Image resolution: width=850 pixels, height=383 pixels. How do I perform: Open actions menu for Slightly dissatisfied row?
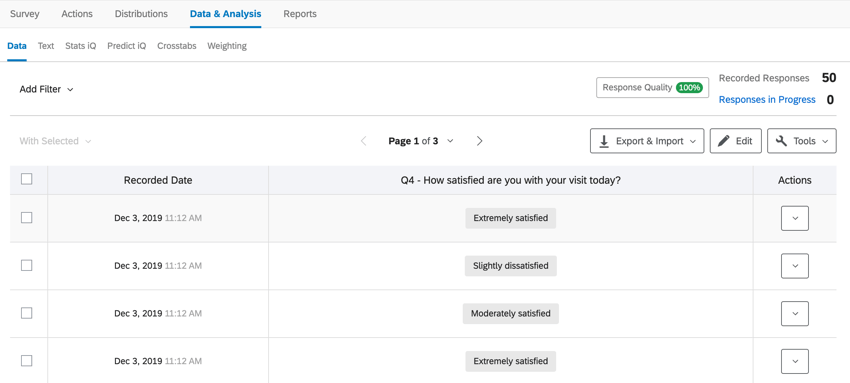795,266
